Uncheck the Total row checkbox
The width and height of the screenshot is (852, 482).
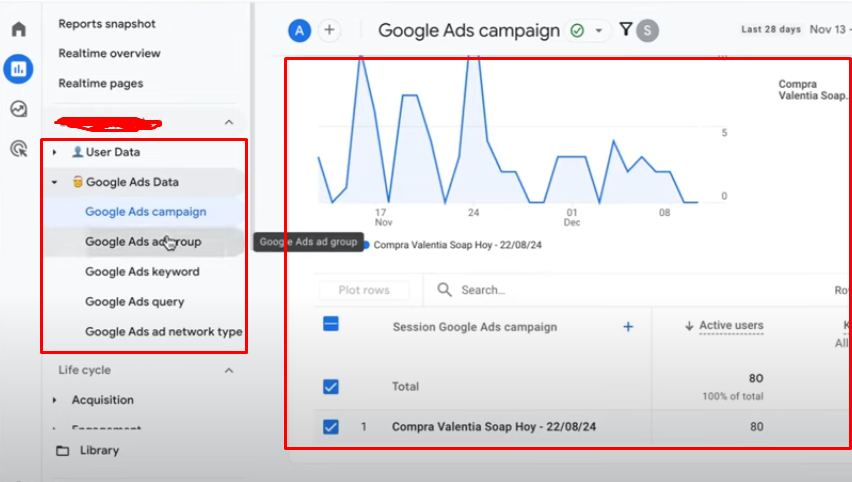331,387
